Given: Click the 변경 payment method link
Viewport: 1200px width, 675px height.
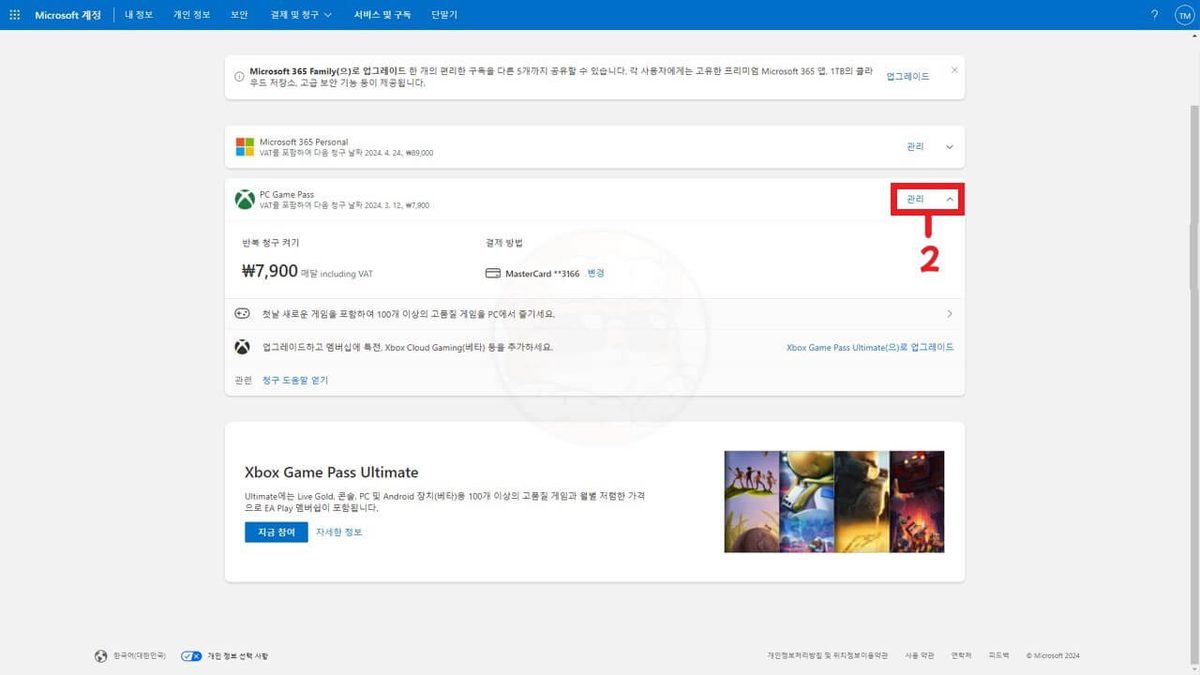Looking at the screenshot, I should tap(596, 273).
